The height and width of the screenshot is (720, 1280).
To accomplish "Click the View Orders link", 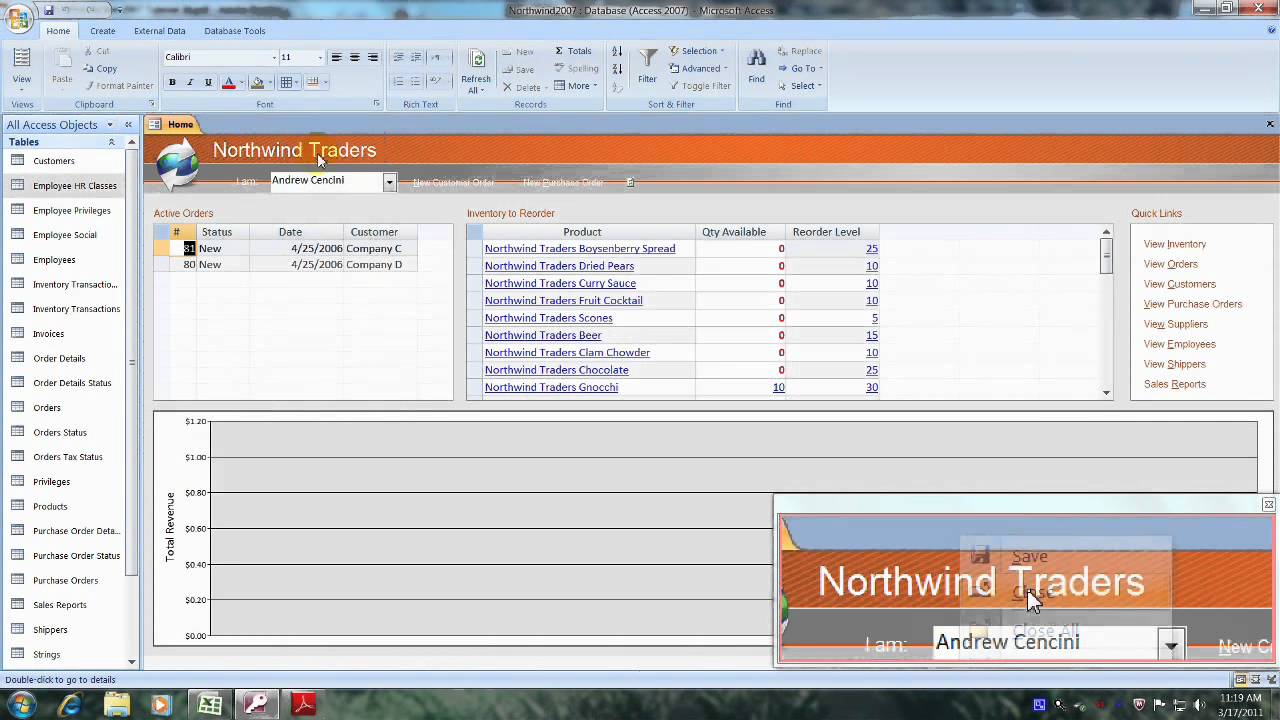I will click(x=1170, y=264).
